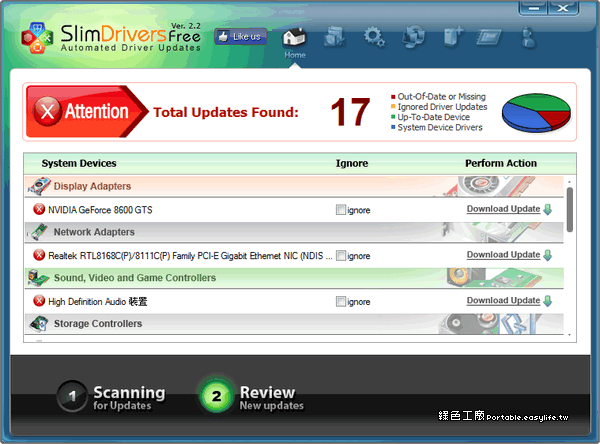Click red X status icon beside NVIDIA GeForce
The height and width of the screenshot is (444, 600).
pyautogui.click(x=39, y=209)
